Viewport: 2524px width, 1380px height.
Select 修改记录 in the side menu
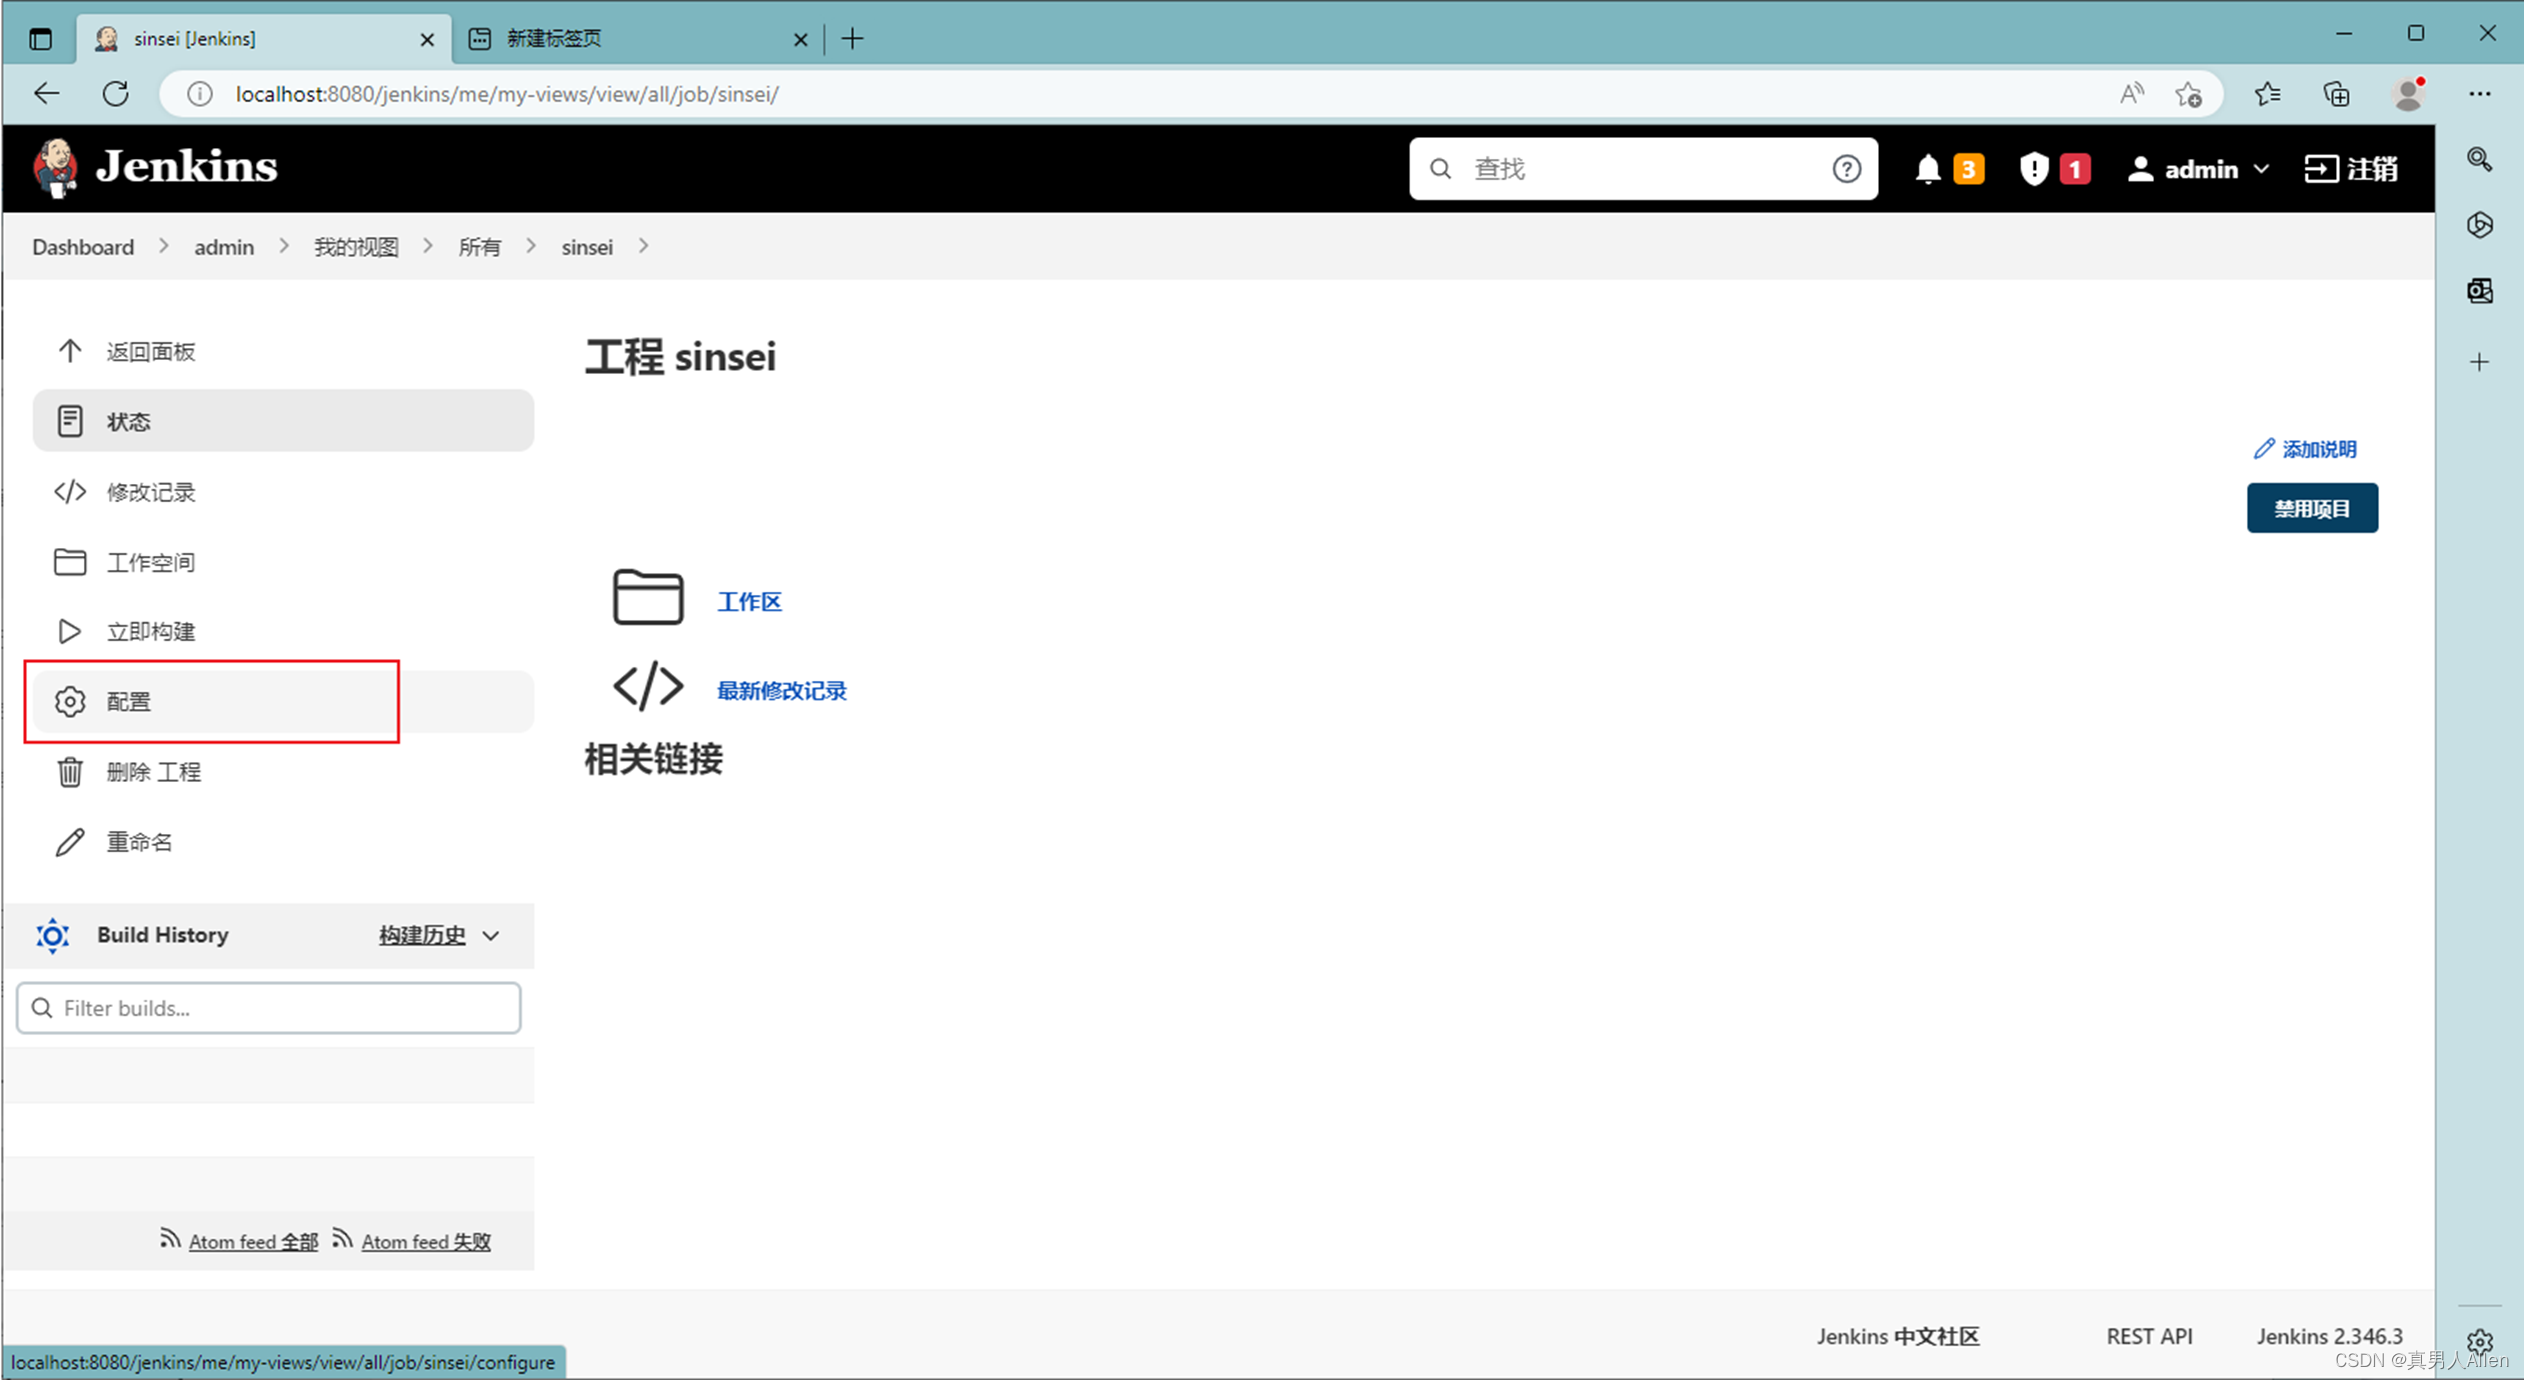[x=283, y=492]
